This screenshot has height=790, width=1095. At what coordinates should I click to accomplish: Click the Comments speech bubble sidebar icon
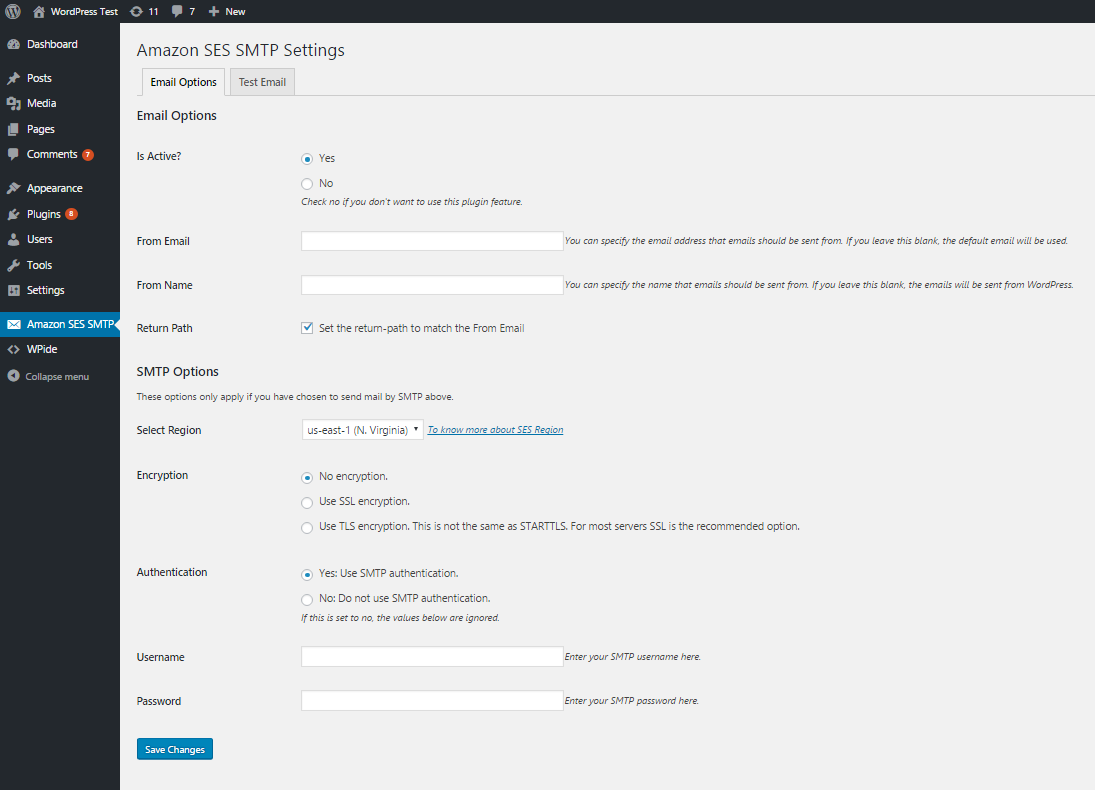(x=13, y=154)
